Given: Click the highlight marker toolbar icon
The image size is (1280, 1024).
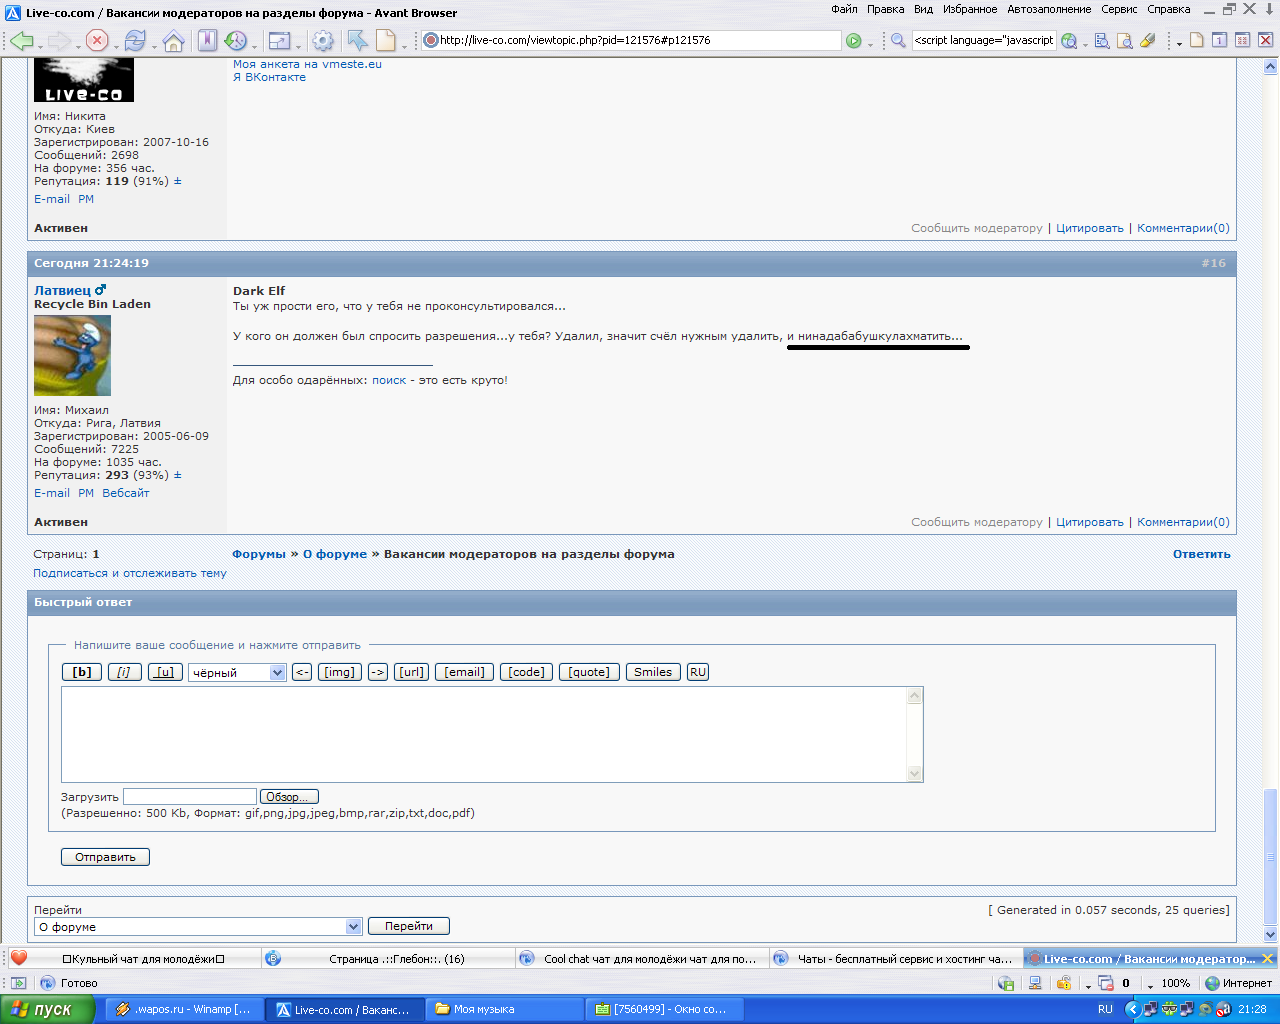Looking at the screenshot, I should coord(1148,41).
